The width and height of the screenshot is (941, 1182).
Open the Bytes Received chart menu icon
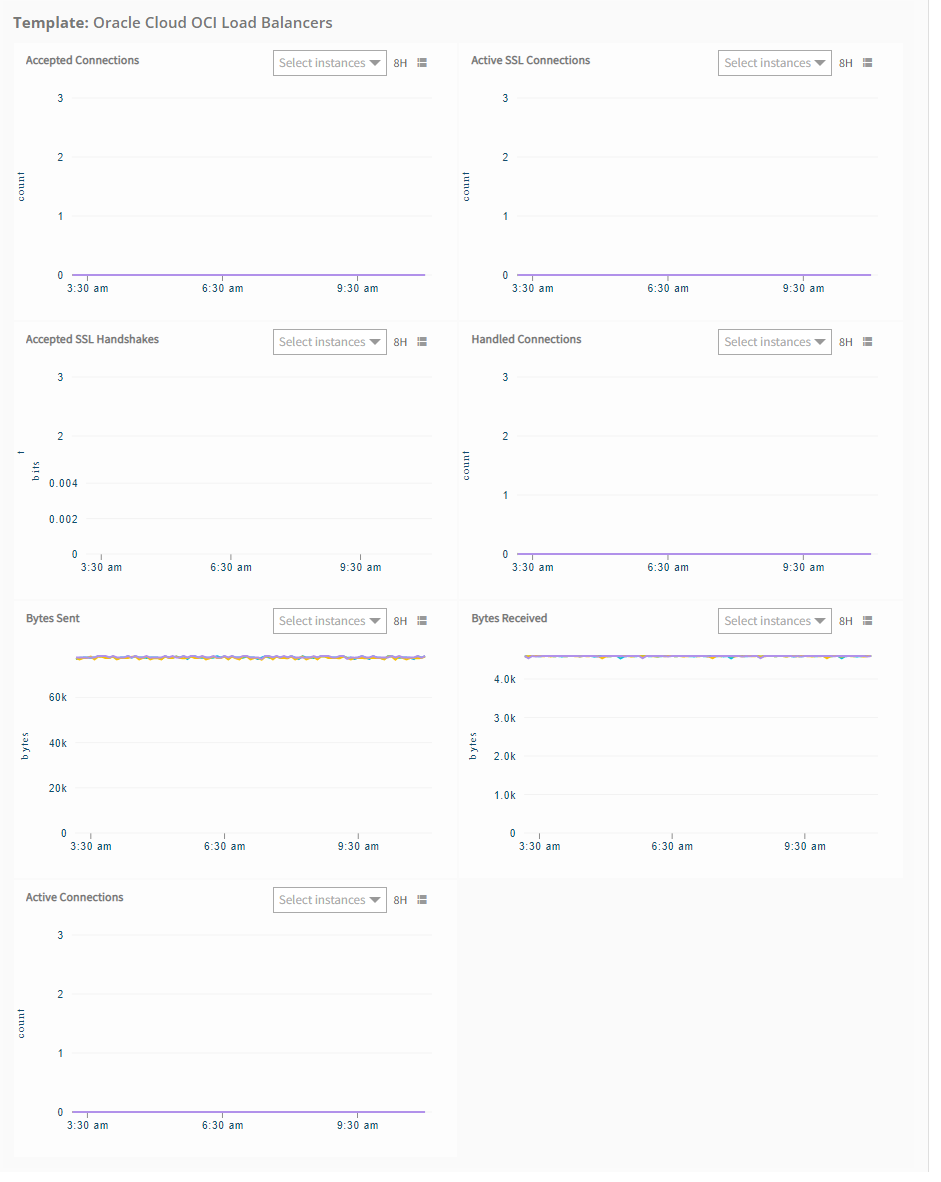[x=867, y=621]
